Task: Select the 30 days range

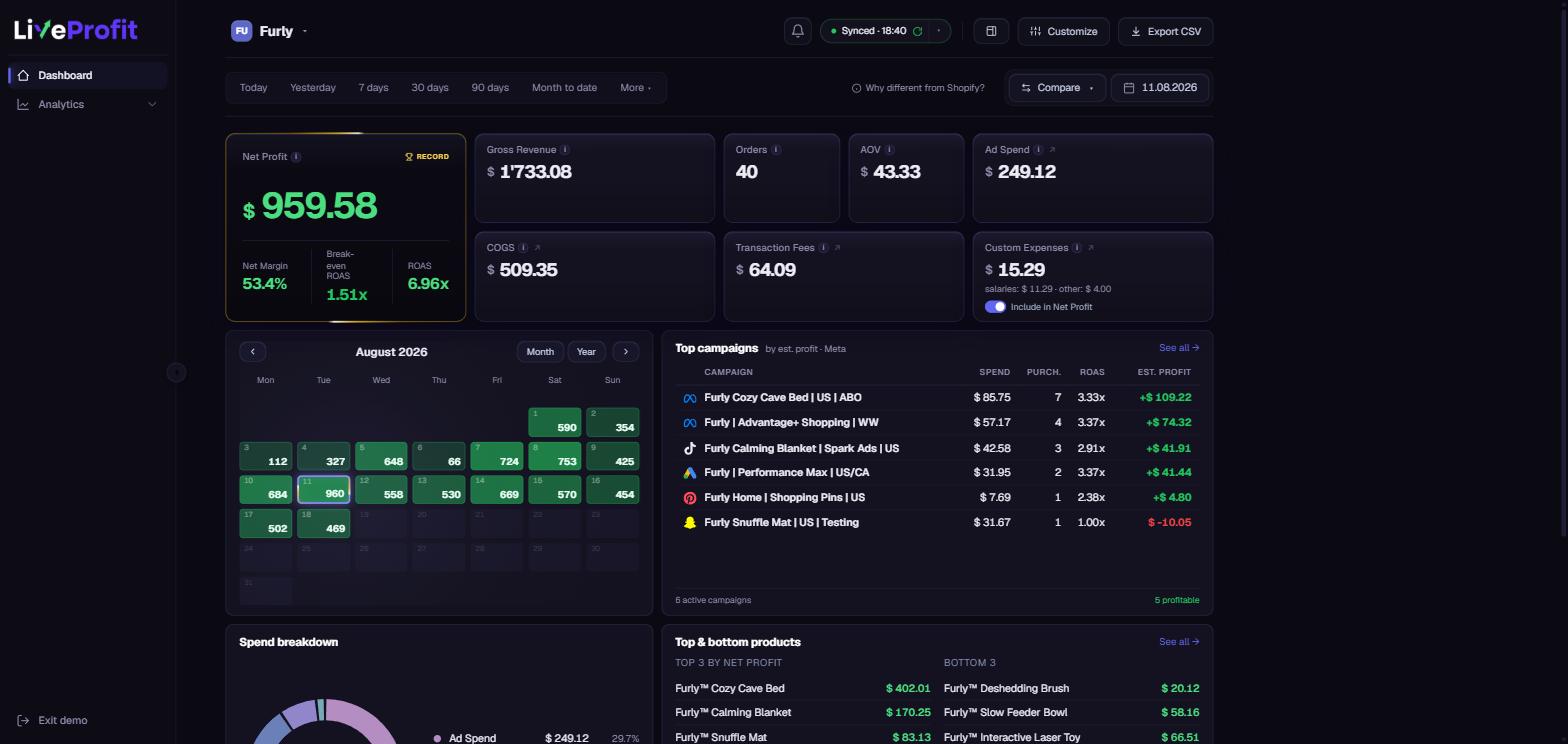Action: coord(430,88)
